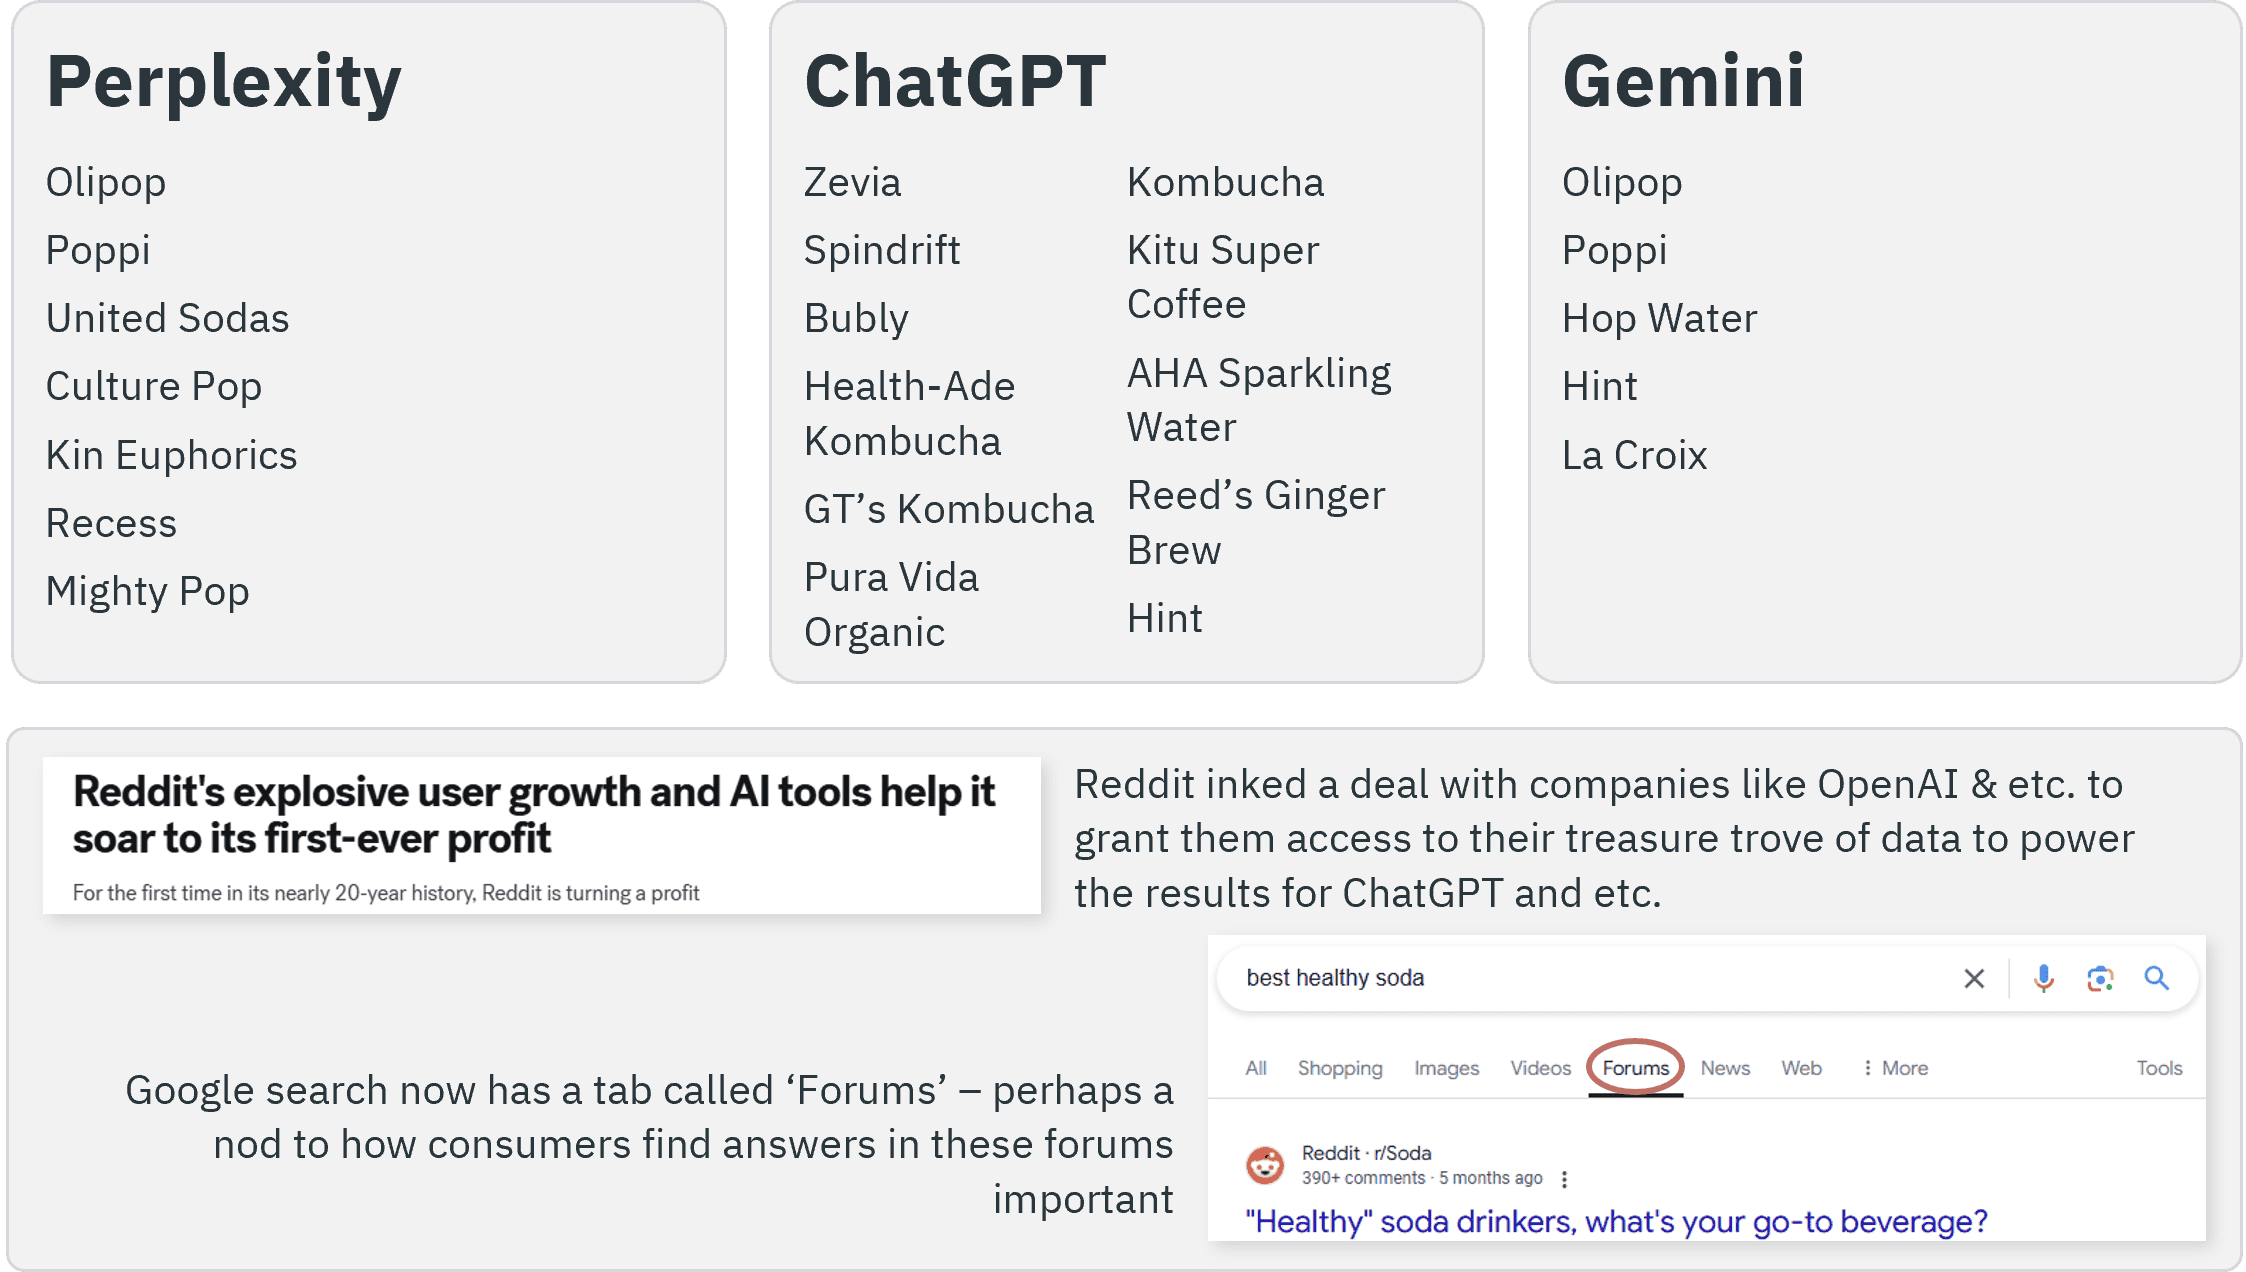Open Google Lens camera search icon
The image size is (2246, 1272).
click(2099, 978)
